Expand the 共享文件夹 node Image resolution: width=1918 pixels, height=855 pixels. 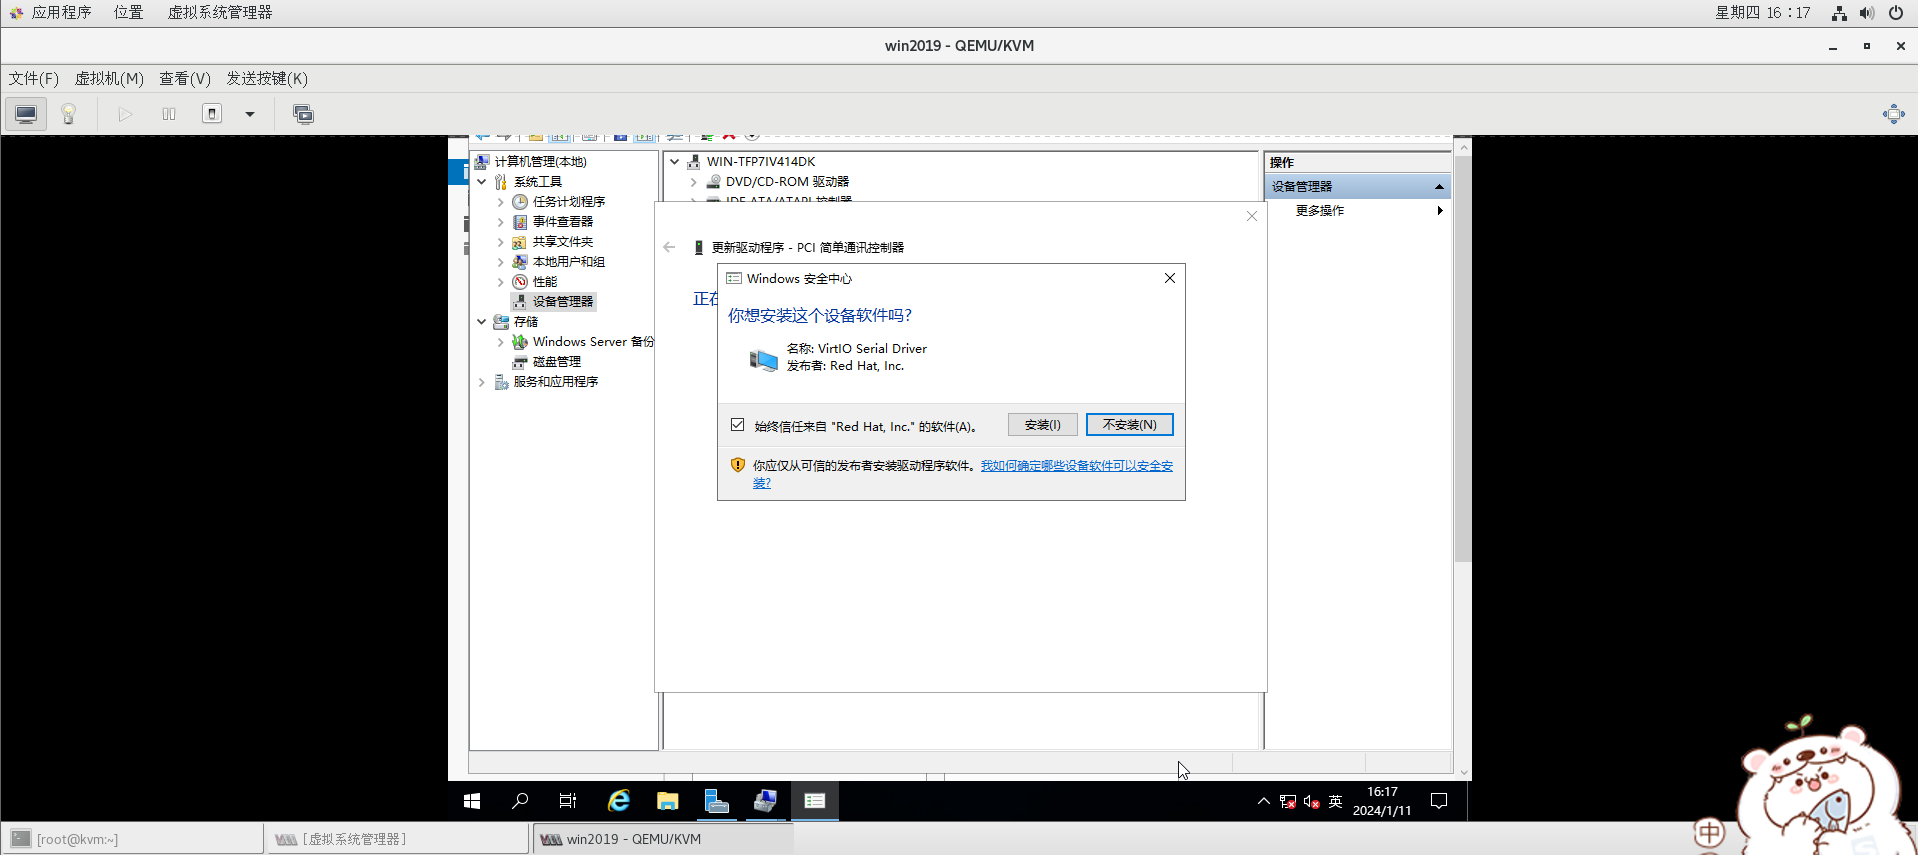[501, 242]
